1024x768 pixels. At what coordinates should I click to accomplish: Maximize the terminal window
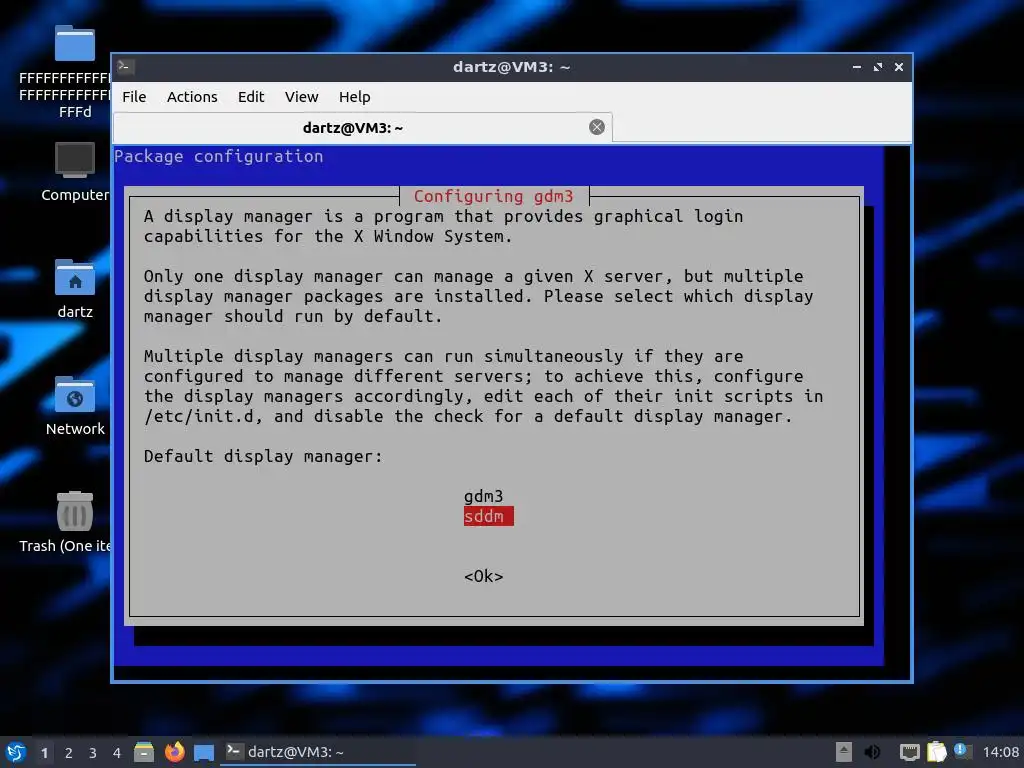click(x=878, y=67)
